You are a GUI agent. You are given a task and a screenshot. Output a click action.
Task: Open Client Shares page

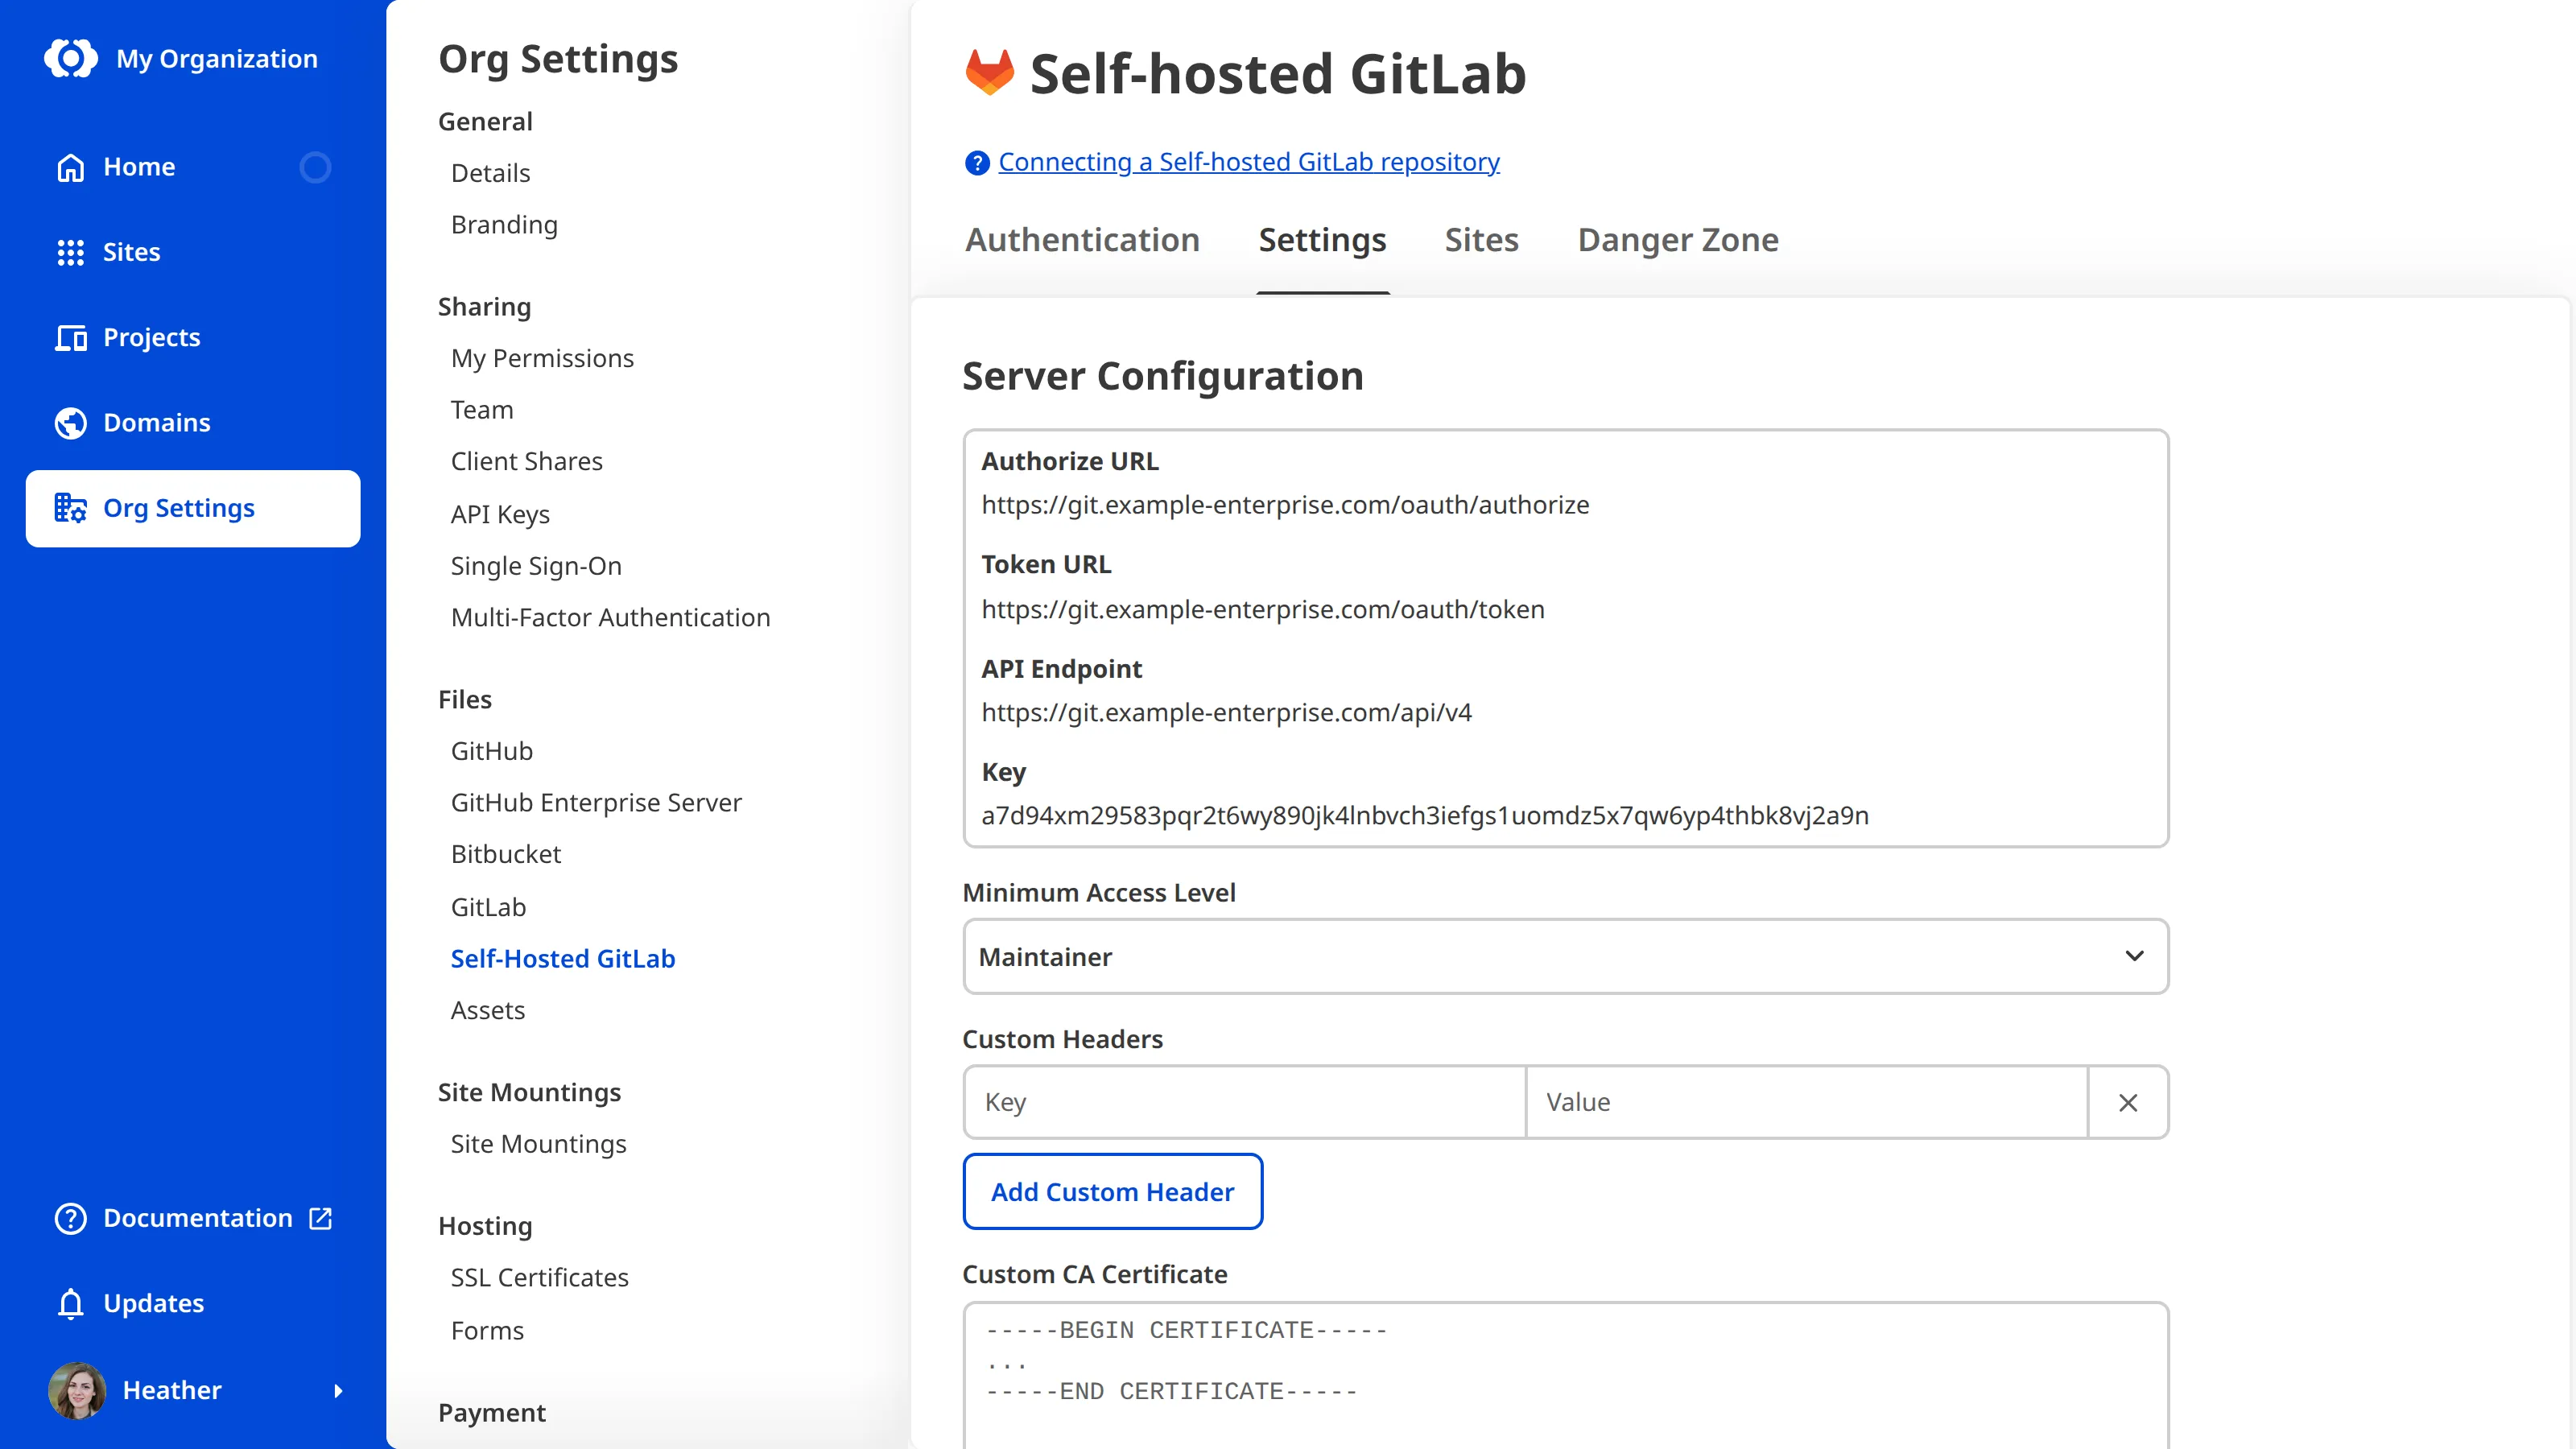coord(526,461)
